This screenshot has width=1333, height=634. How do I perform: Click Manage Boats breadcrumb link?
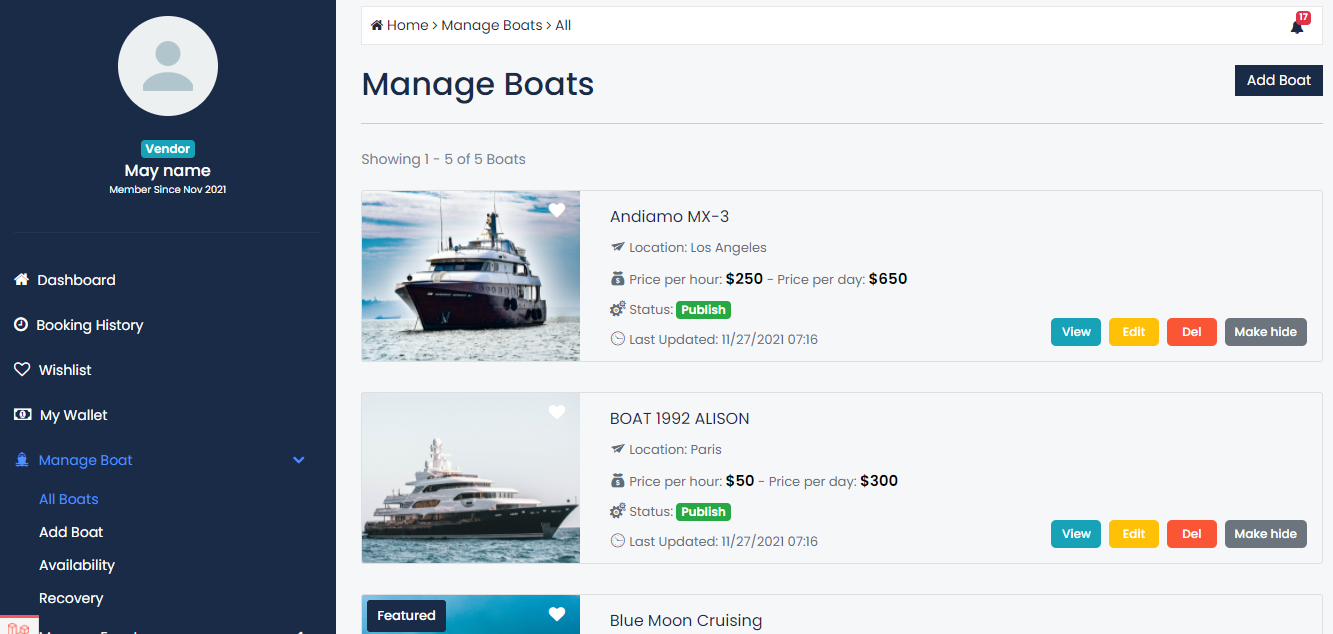coord(491,25)
